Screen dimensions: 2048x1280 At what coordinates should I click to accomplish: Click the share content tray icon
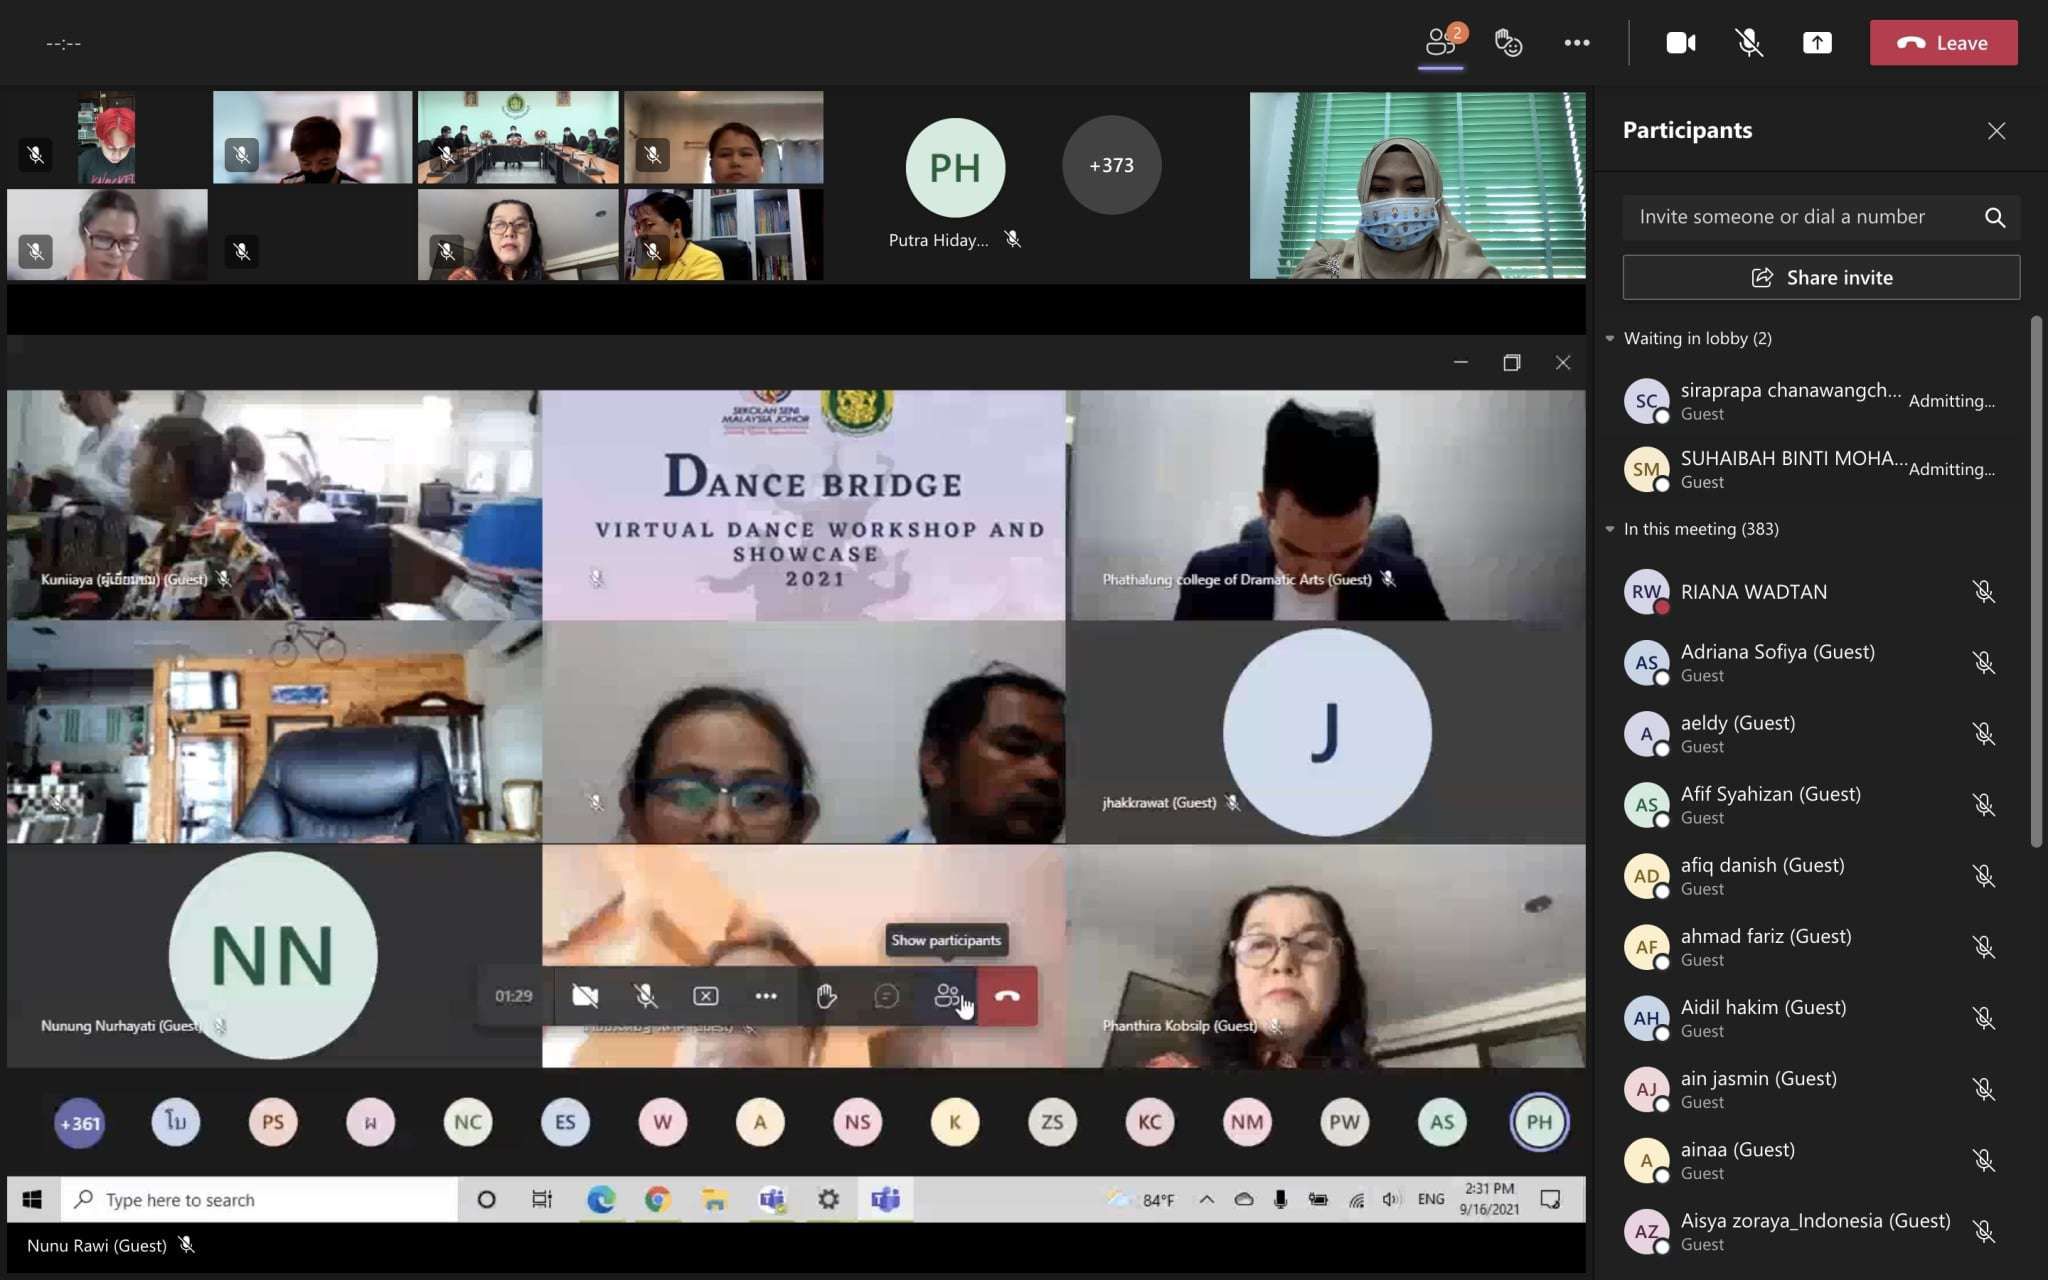1817,43
